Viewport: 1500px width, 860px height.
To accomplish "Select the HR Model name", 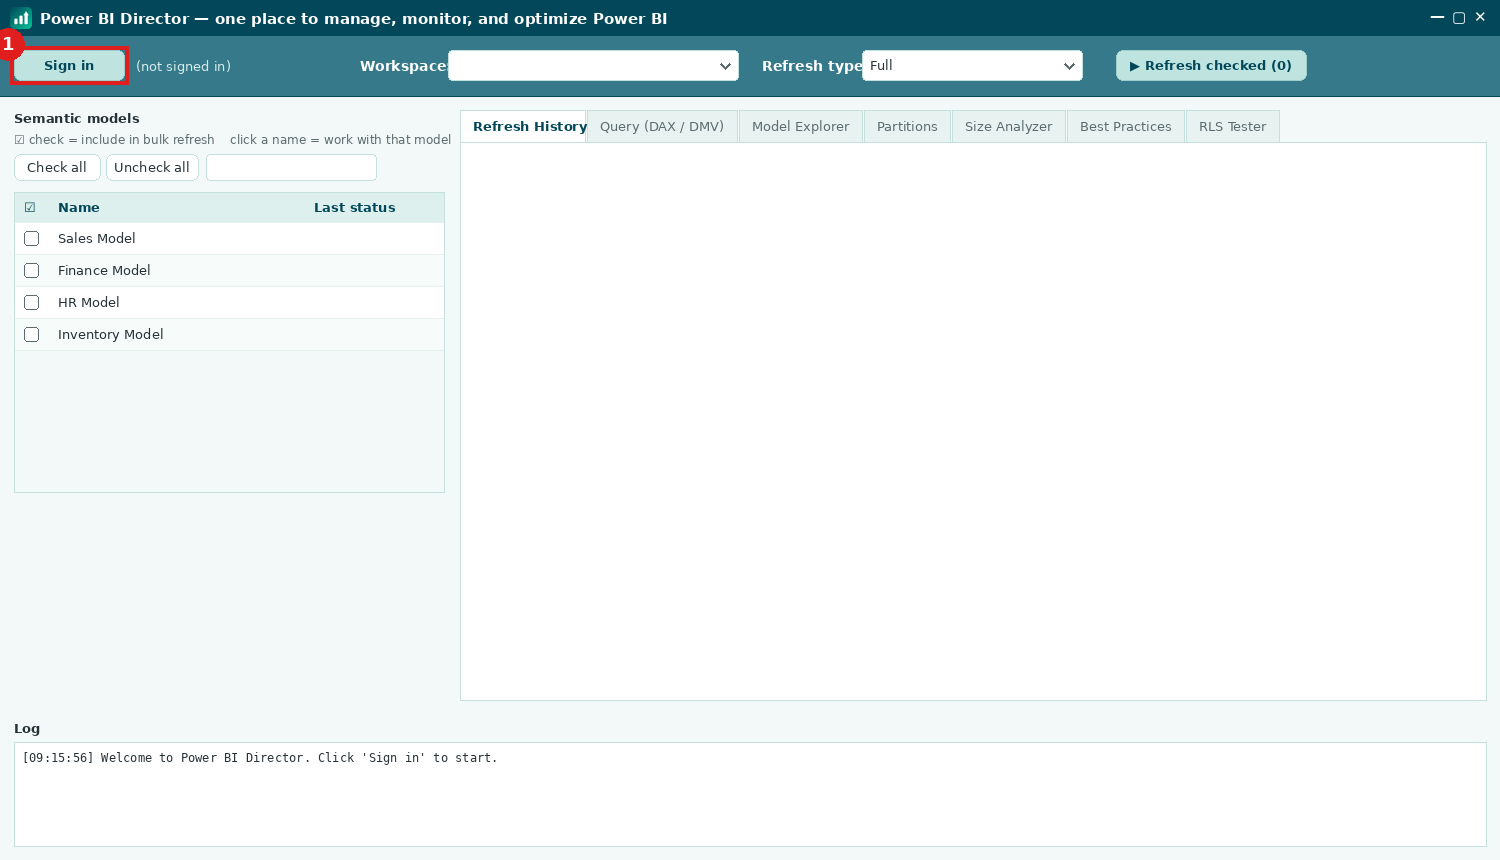I will 89,303.
